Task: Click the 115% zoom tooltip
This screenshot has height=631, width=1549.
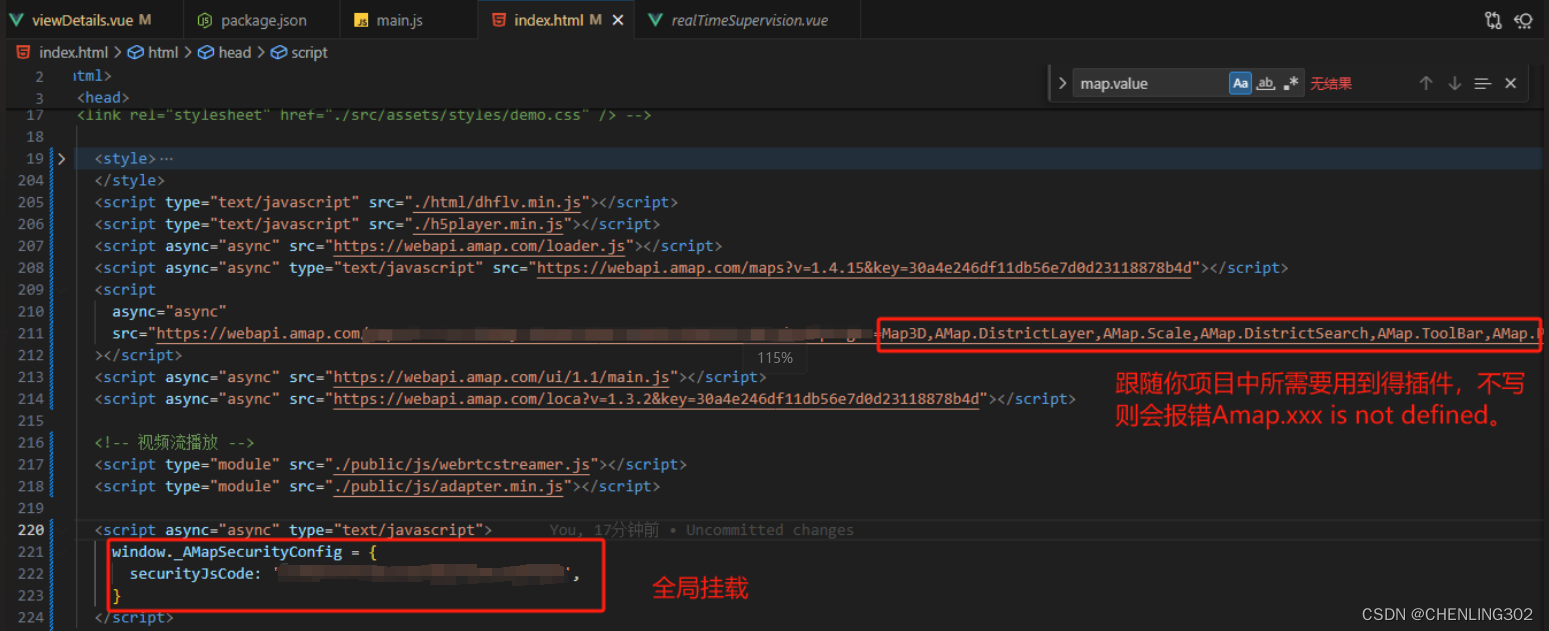Action: tap(775, 357)
